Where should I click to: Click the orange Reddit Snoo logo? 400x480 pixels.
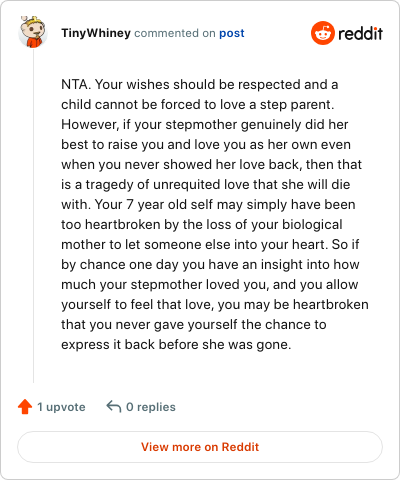(x=322, y=33)
